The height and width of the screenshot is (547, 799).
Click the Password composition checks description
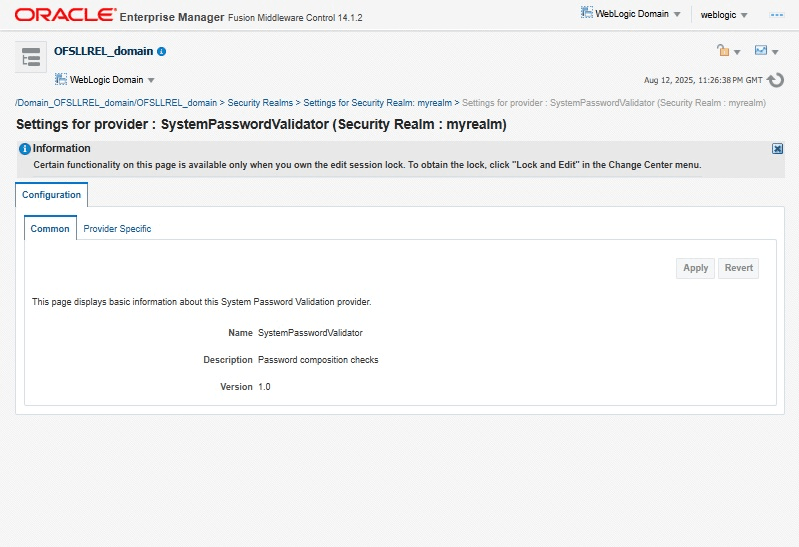coord(318,360)
